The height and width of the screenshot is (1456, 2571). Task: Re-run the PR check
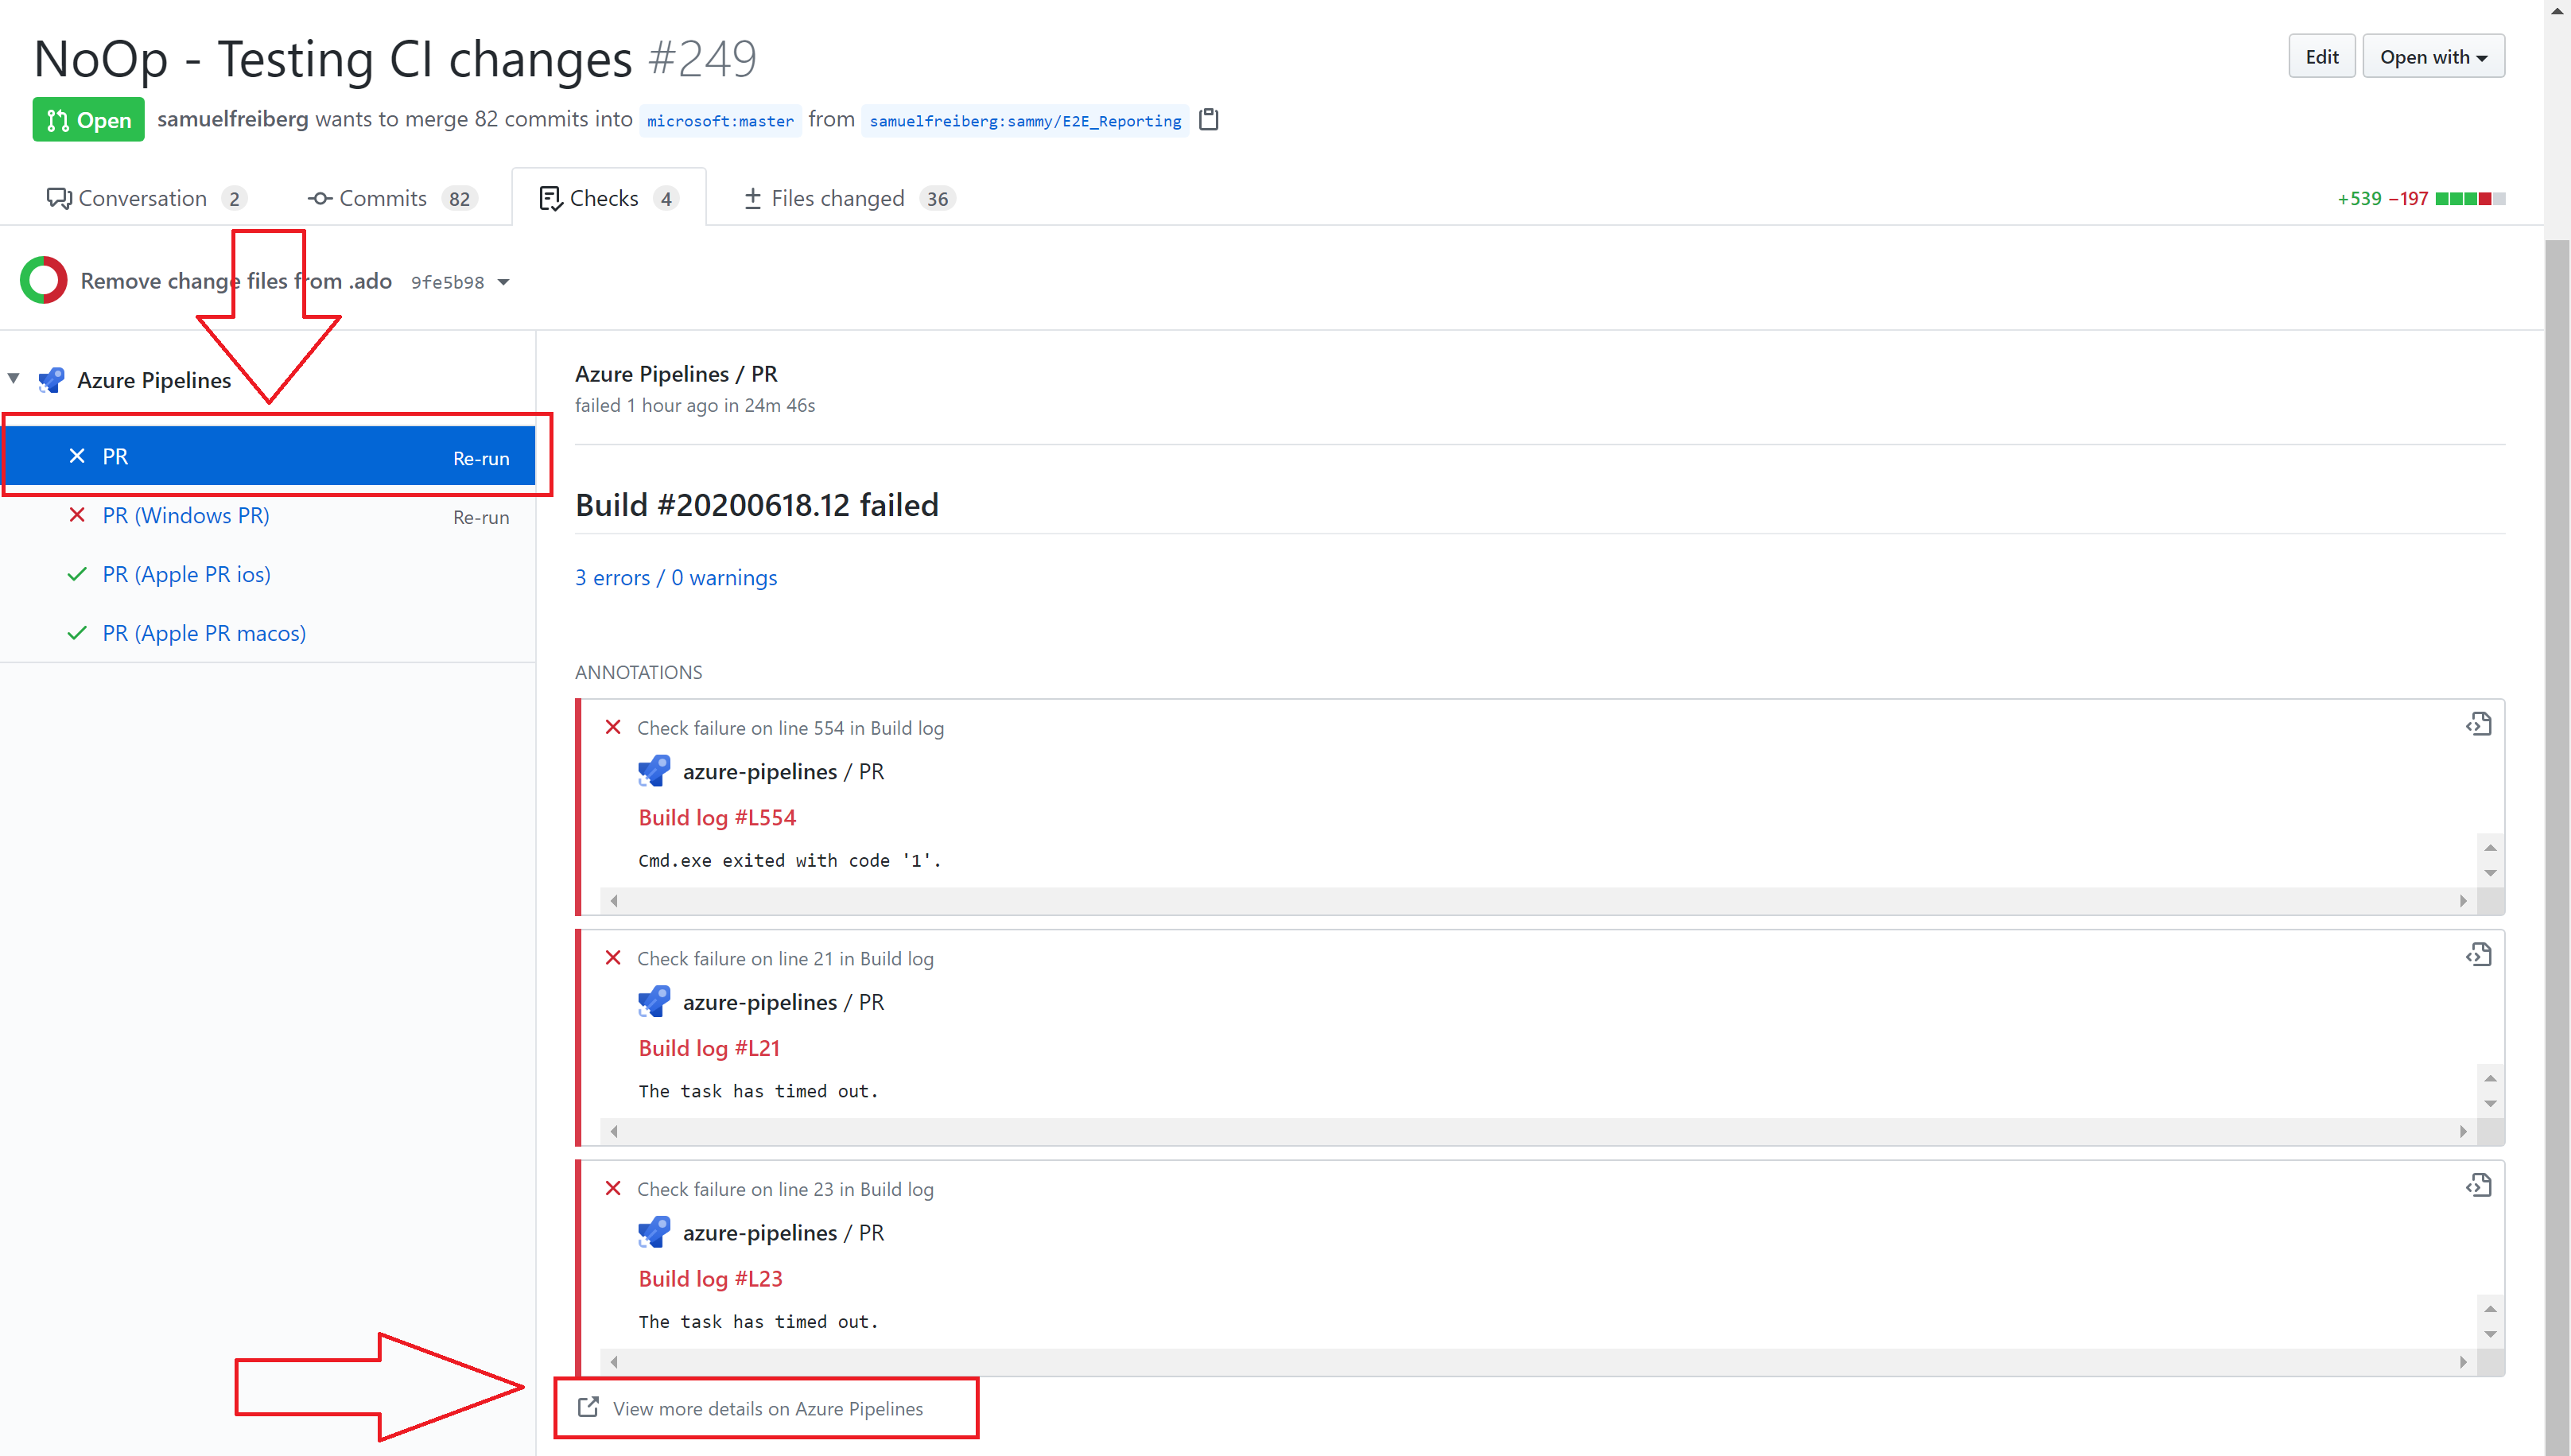point(481,459)
